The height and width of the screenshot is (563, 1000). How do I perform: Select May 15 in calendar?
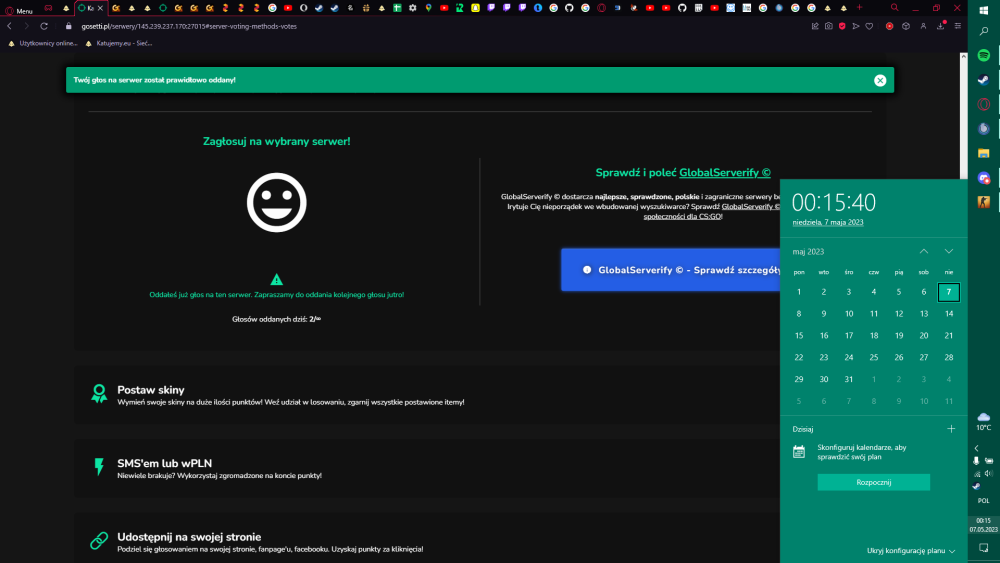[798, 335]
